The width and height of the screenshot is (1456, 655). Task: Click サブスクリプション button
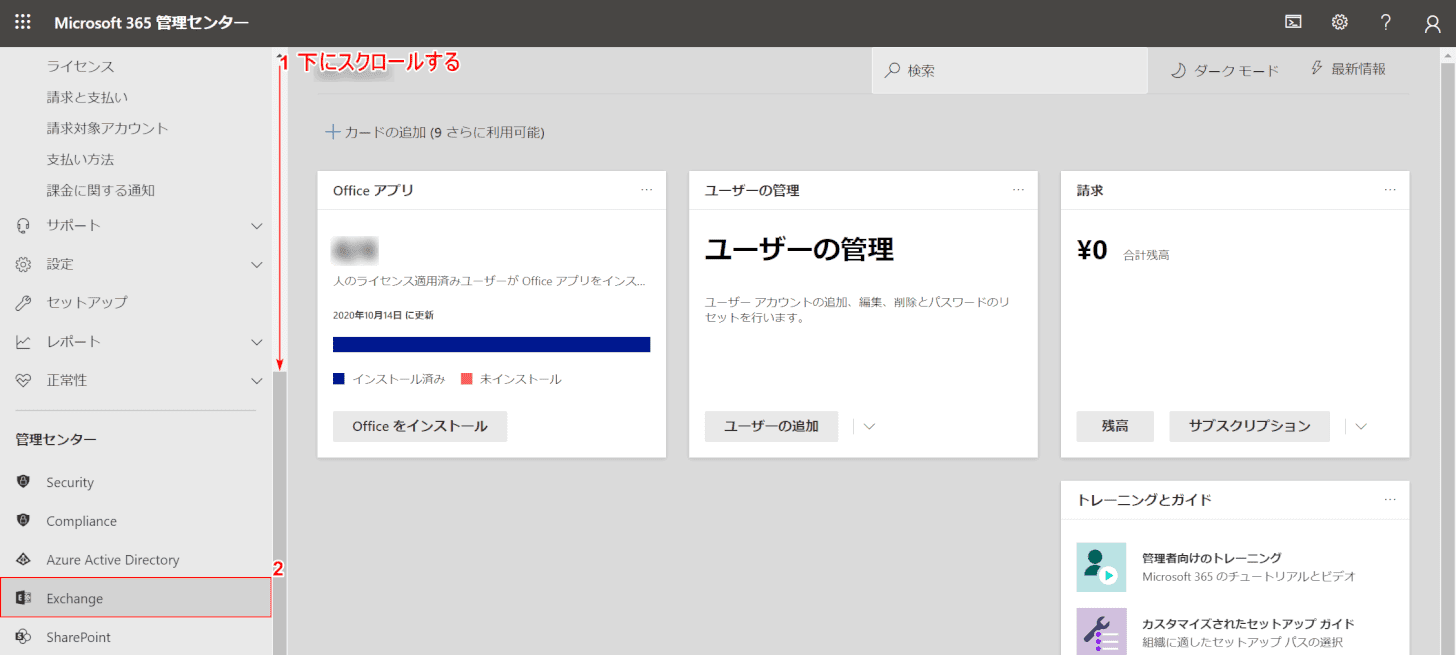point(1249,426)
